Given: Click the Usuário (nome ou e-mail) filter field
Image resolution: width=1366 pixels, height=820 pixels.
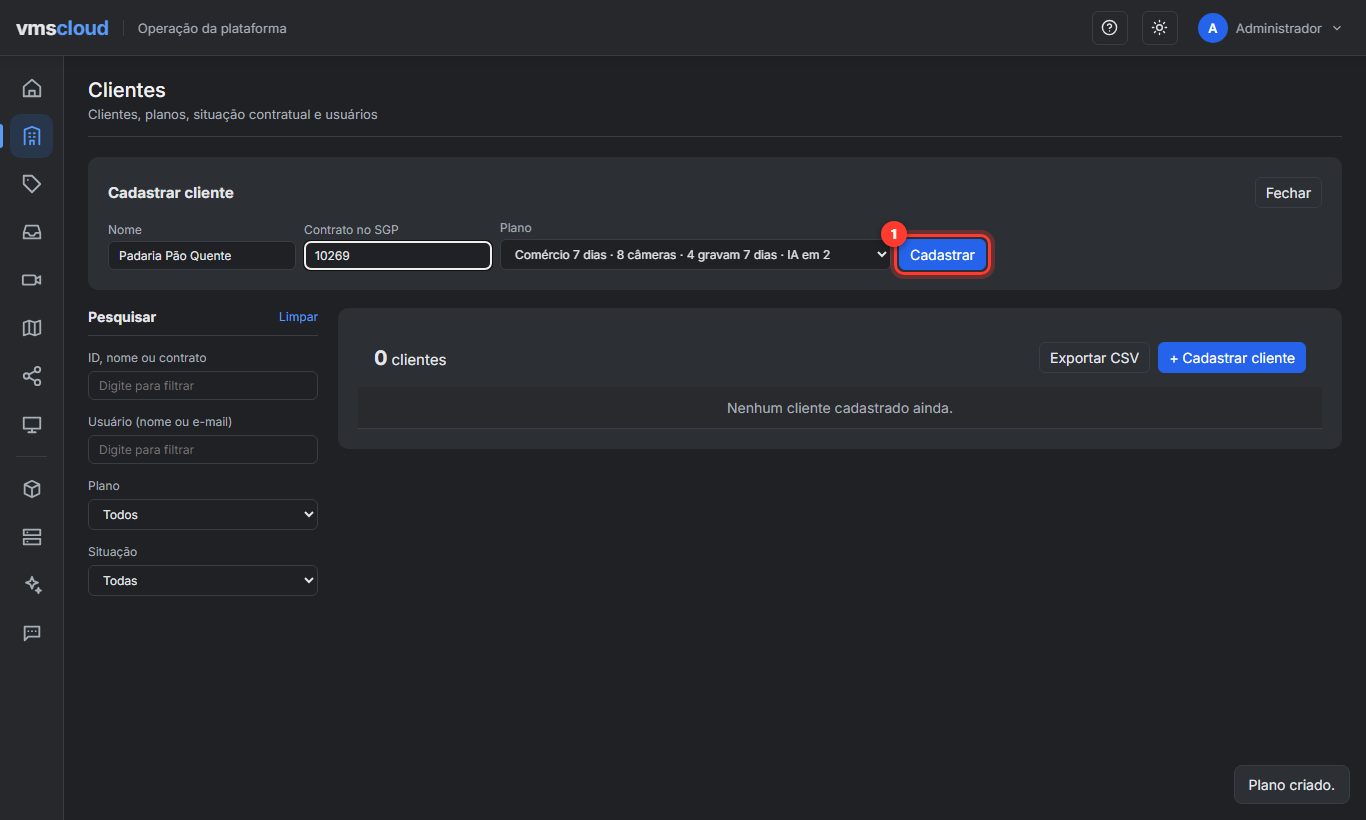Looking at the screenshot, I should coord(203,450).
